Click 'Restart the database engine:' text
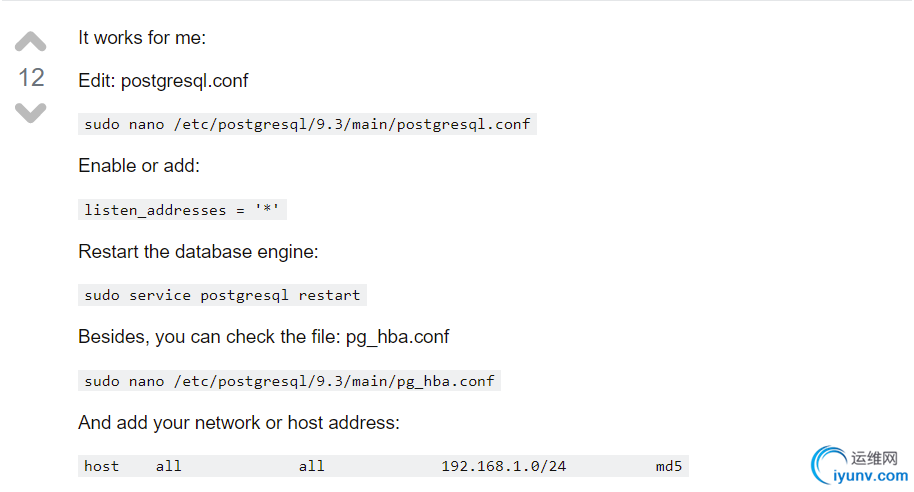The image size is (914, 492). pyautogui.click(x=198, y=251)
